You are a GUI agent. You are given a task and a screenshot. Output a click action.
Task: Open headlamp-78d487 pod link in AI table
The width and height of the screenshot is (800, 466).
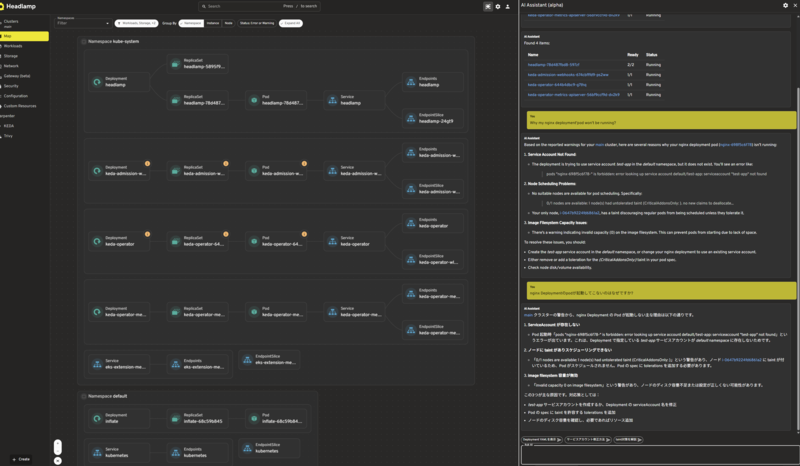[x=553, y=65]
